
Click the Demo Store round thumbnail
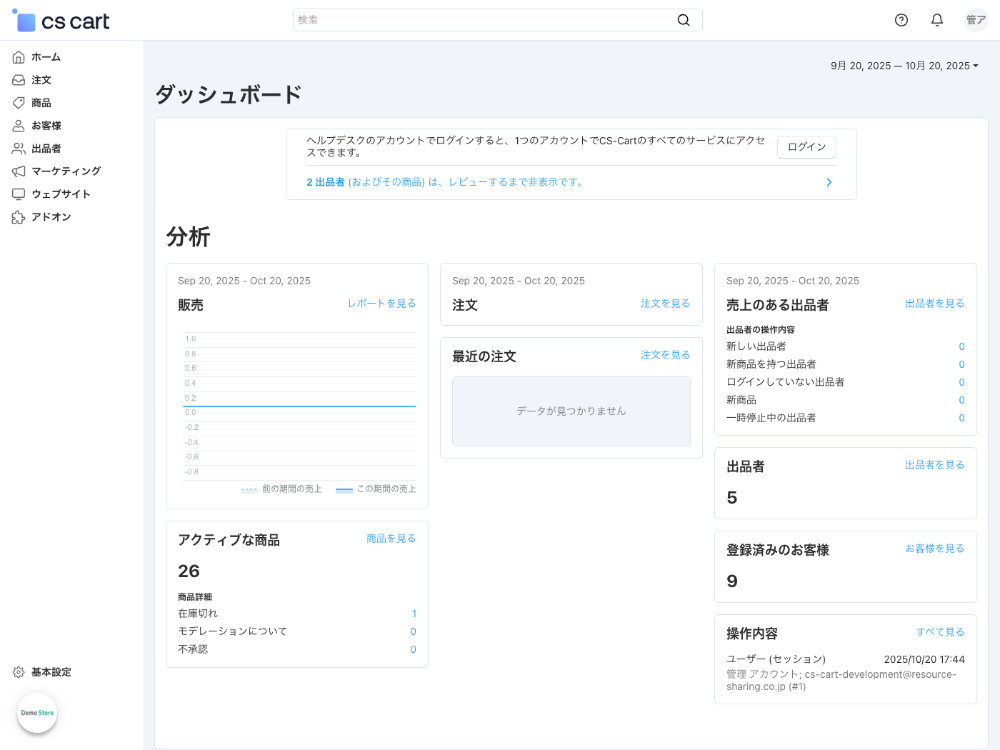point(37,713)
